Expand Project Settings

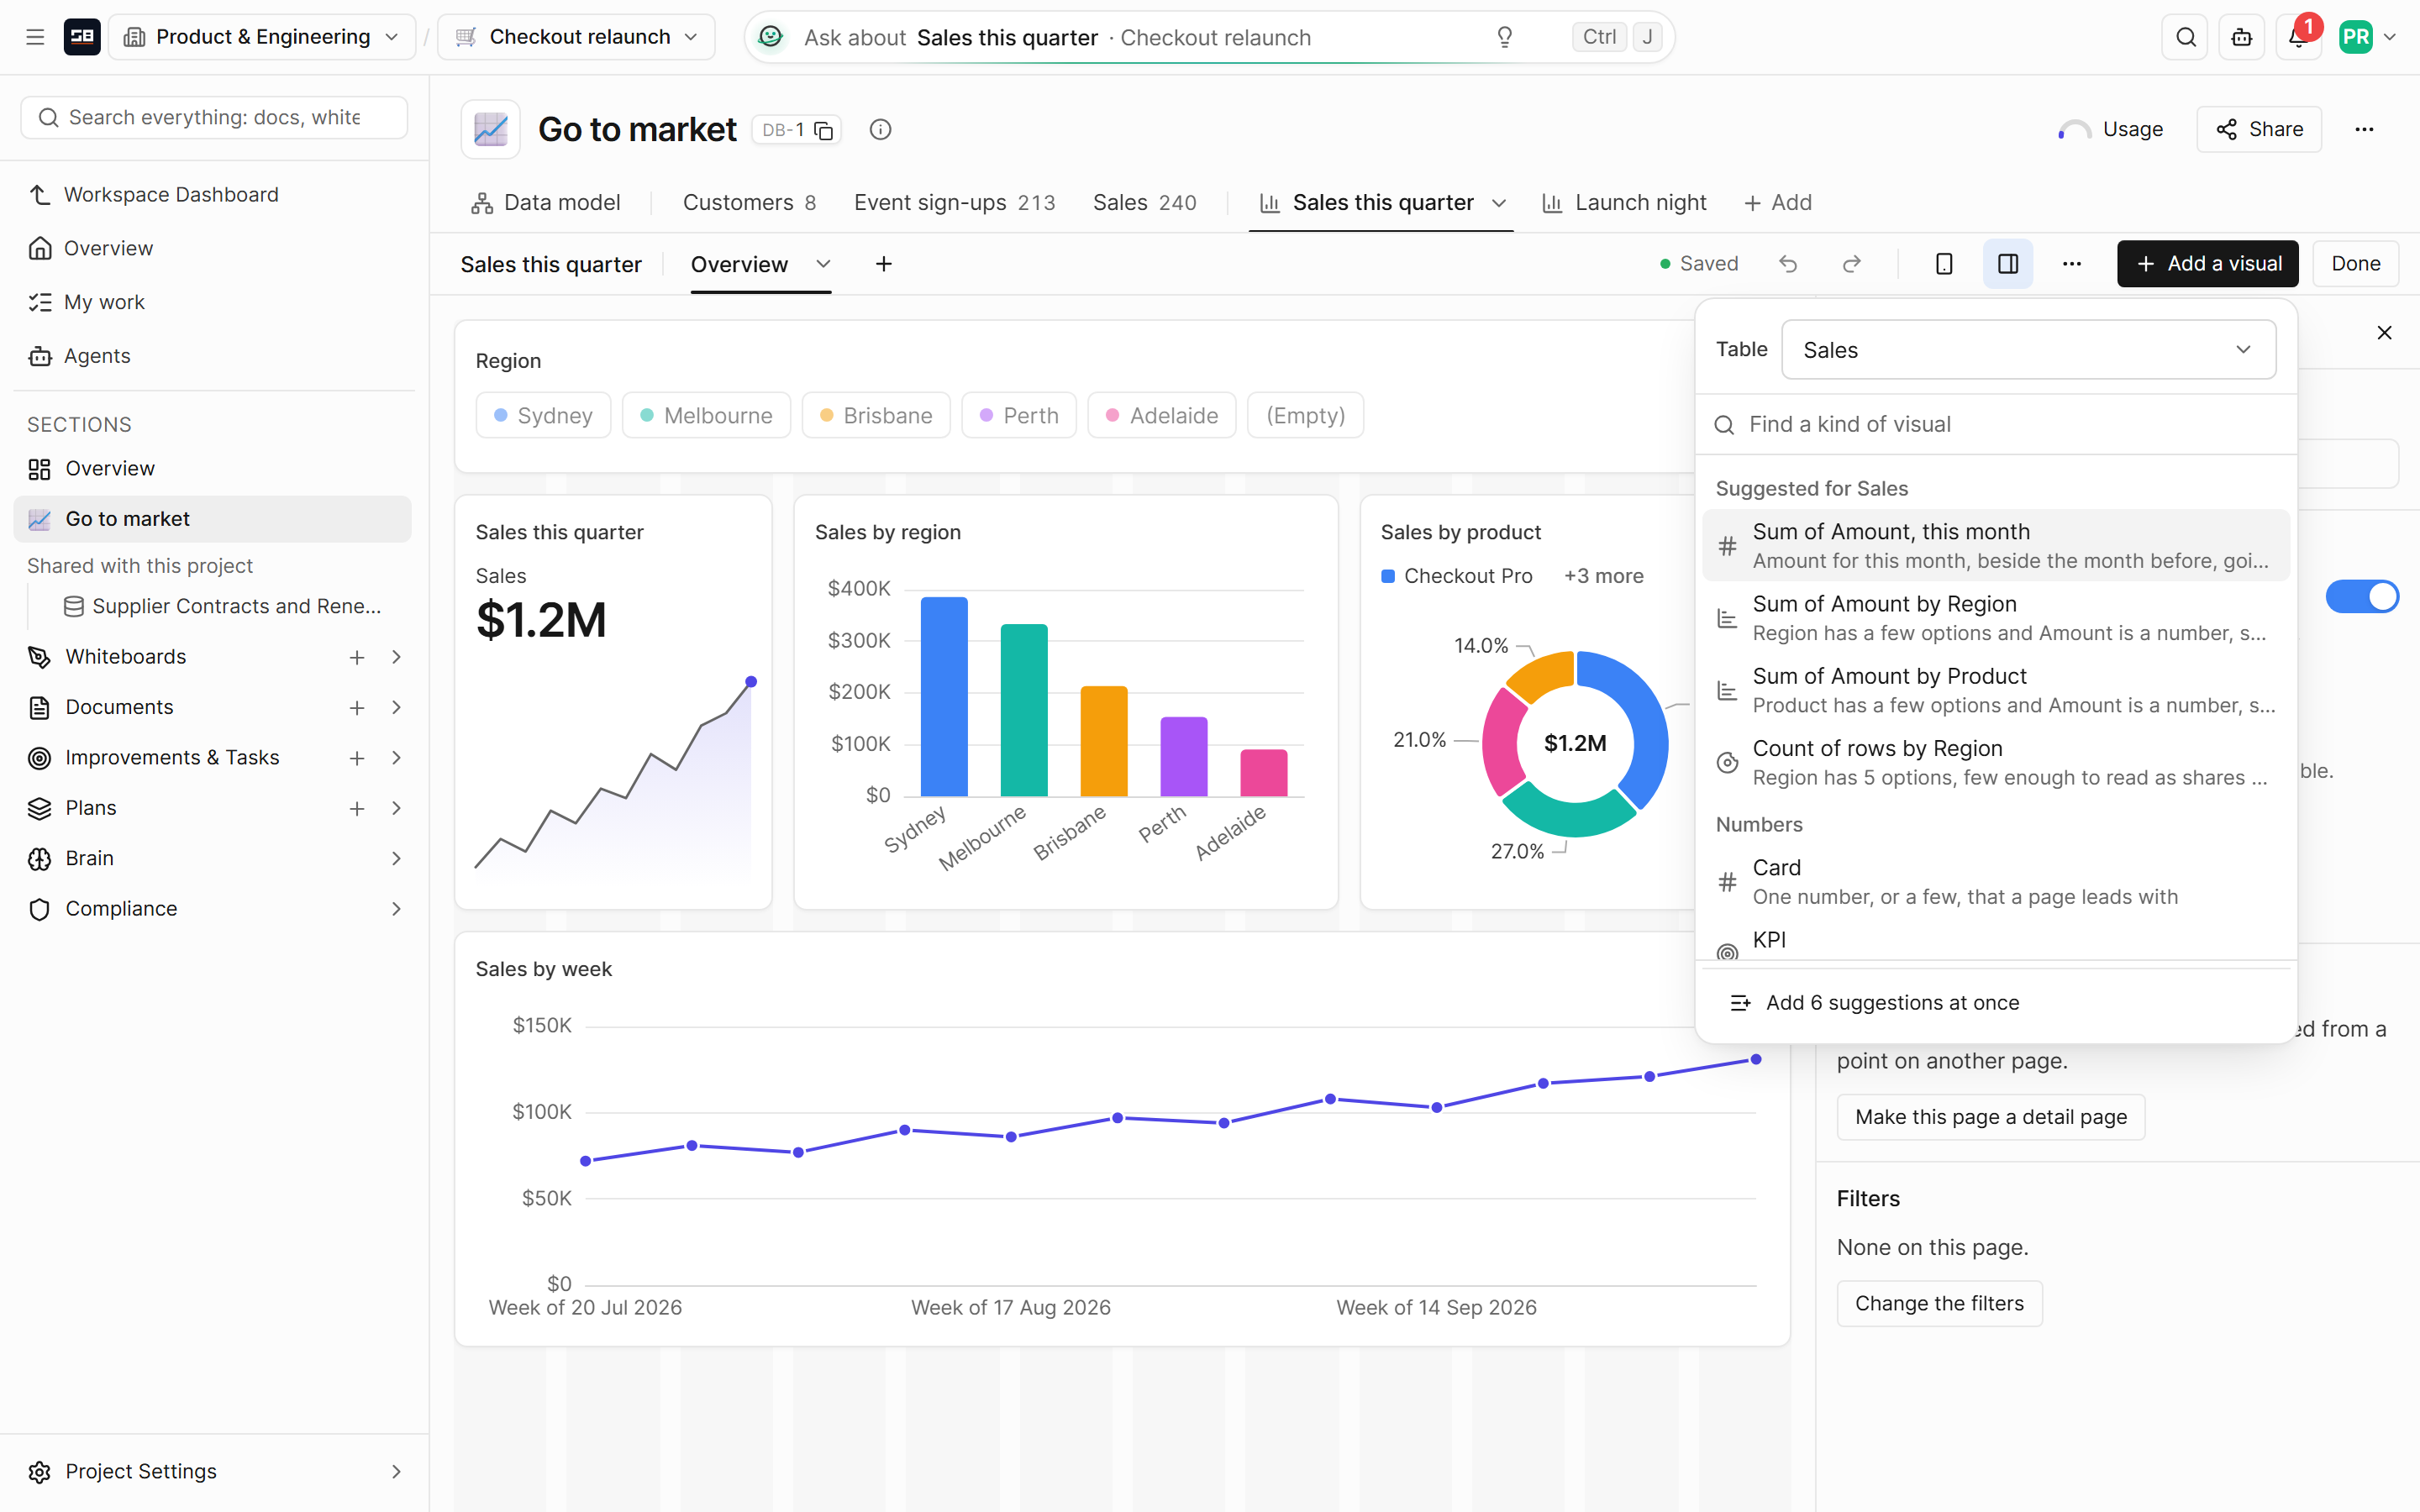click(396, 1471)
